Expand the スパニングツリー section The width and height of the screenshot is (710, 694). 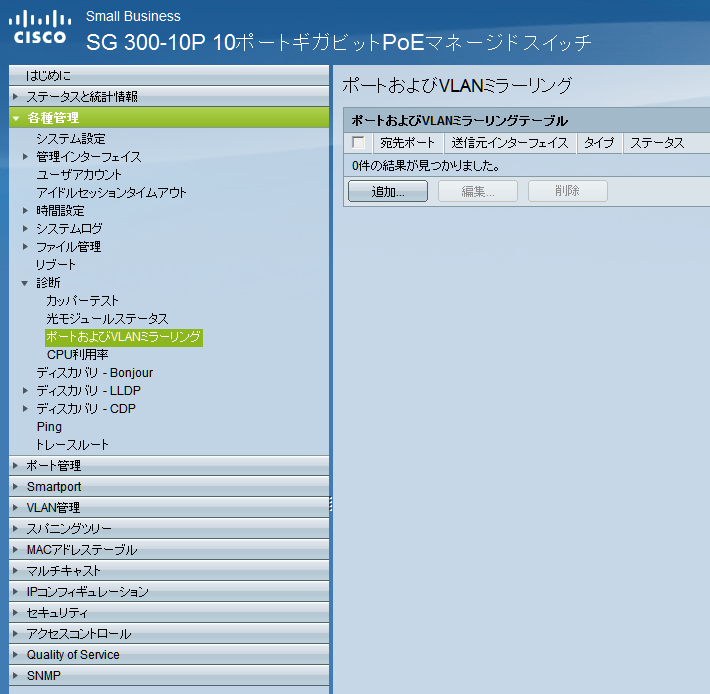pos(169,528)
